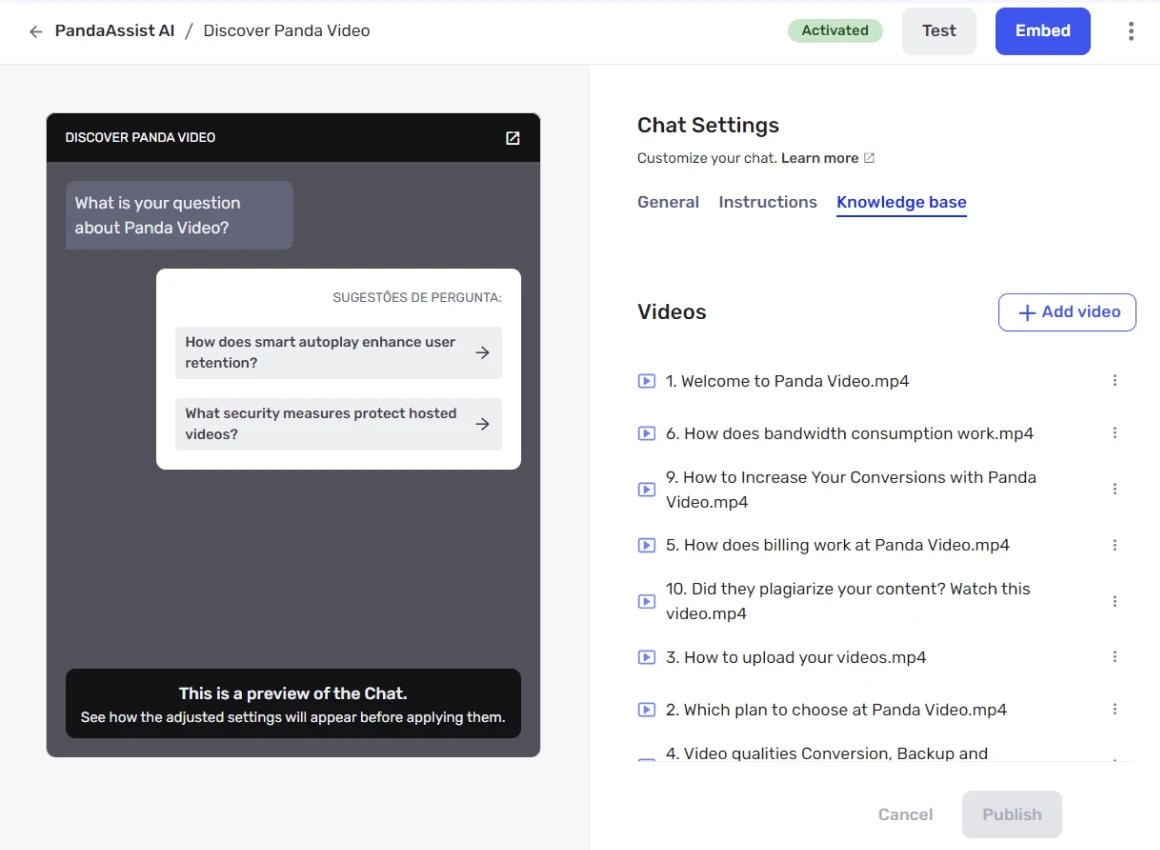The width and height of the screenshot is (1160, 850).
Task: Open chat preview in new window icon
Action: 513,138
